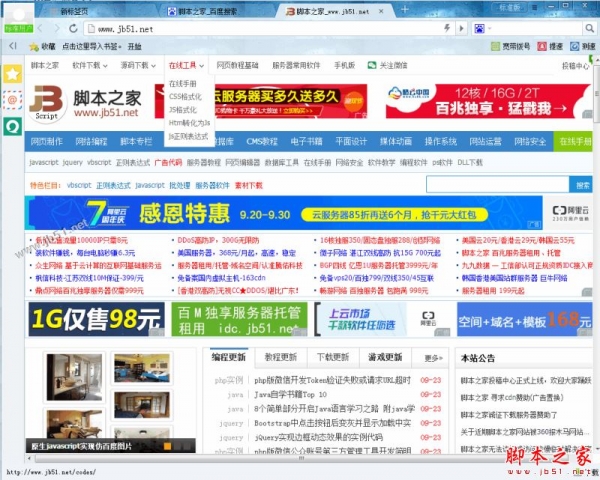Click the 标准版 button in title bar
The image size is (600, 480).
pos(511,8)
